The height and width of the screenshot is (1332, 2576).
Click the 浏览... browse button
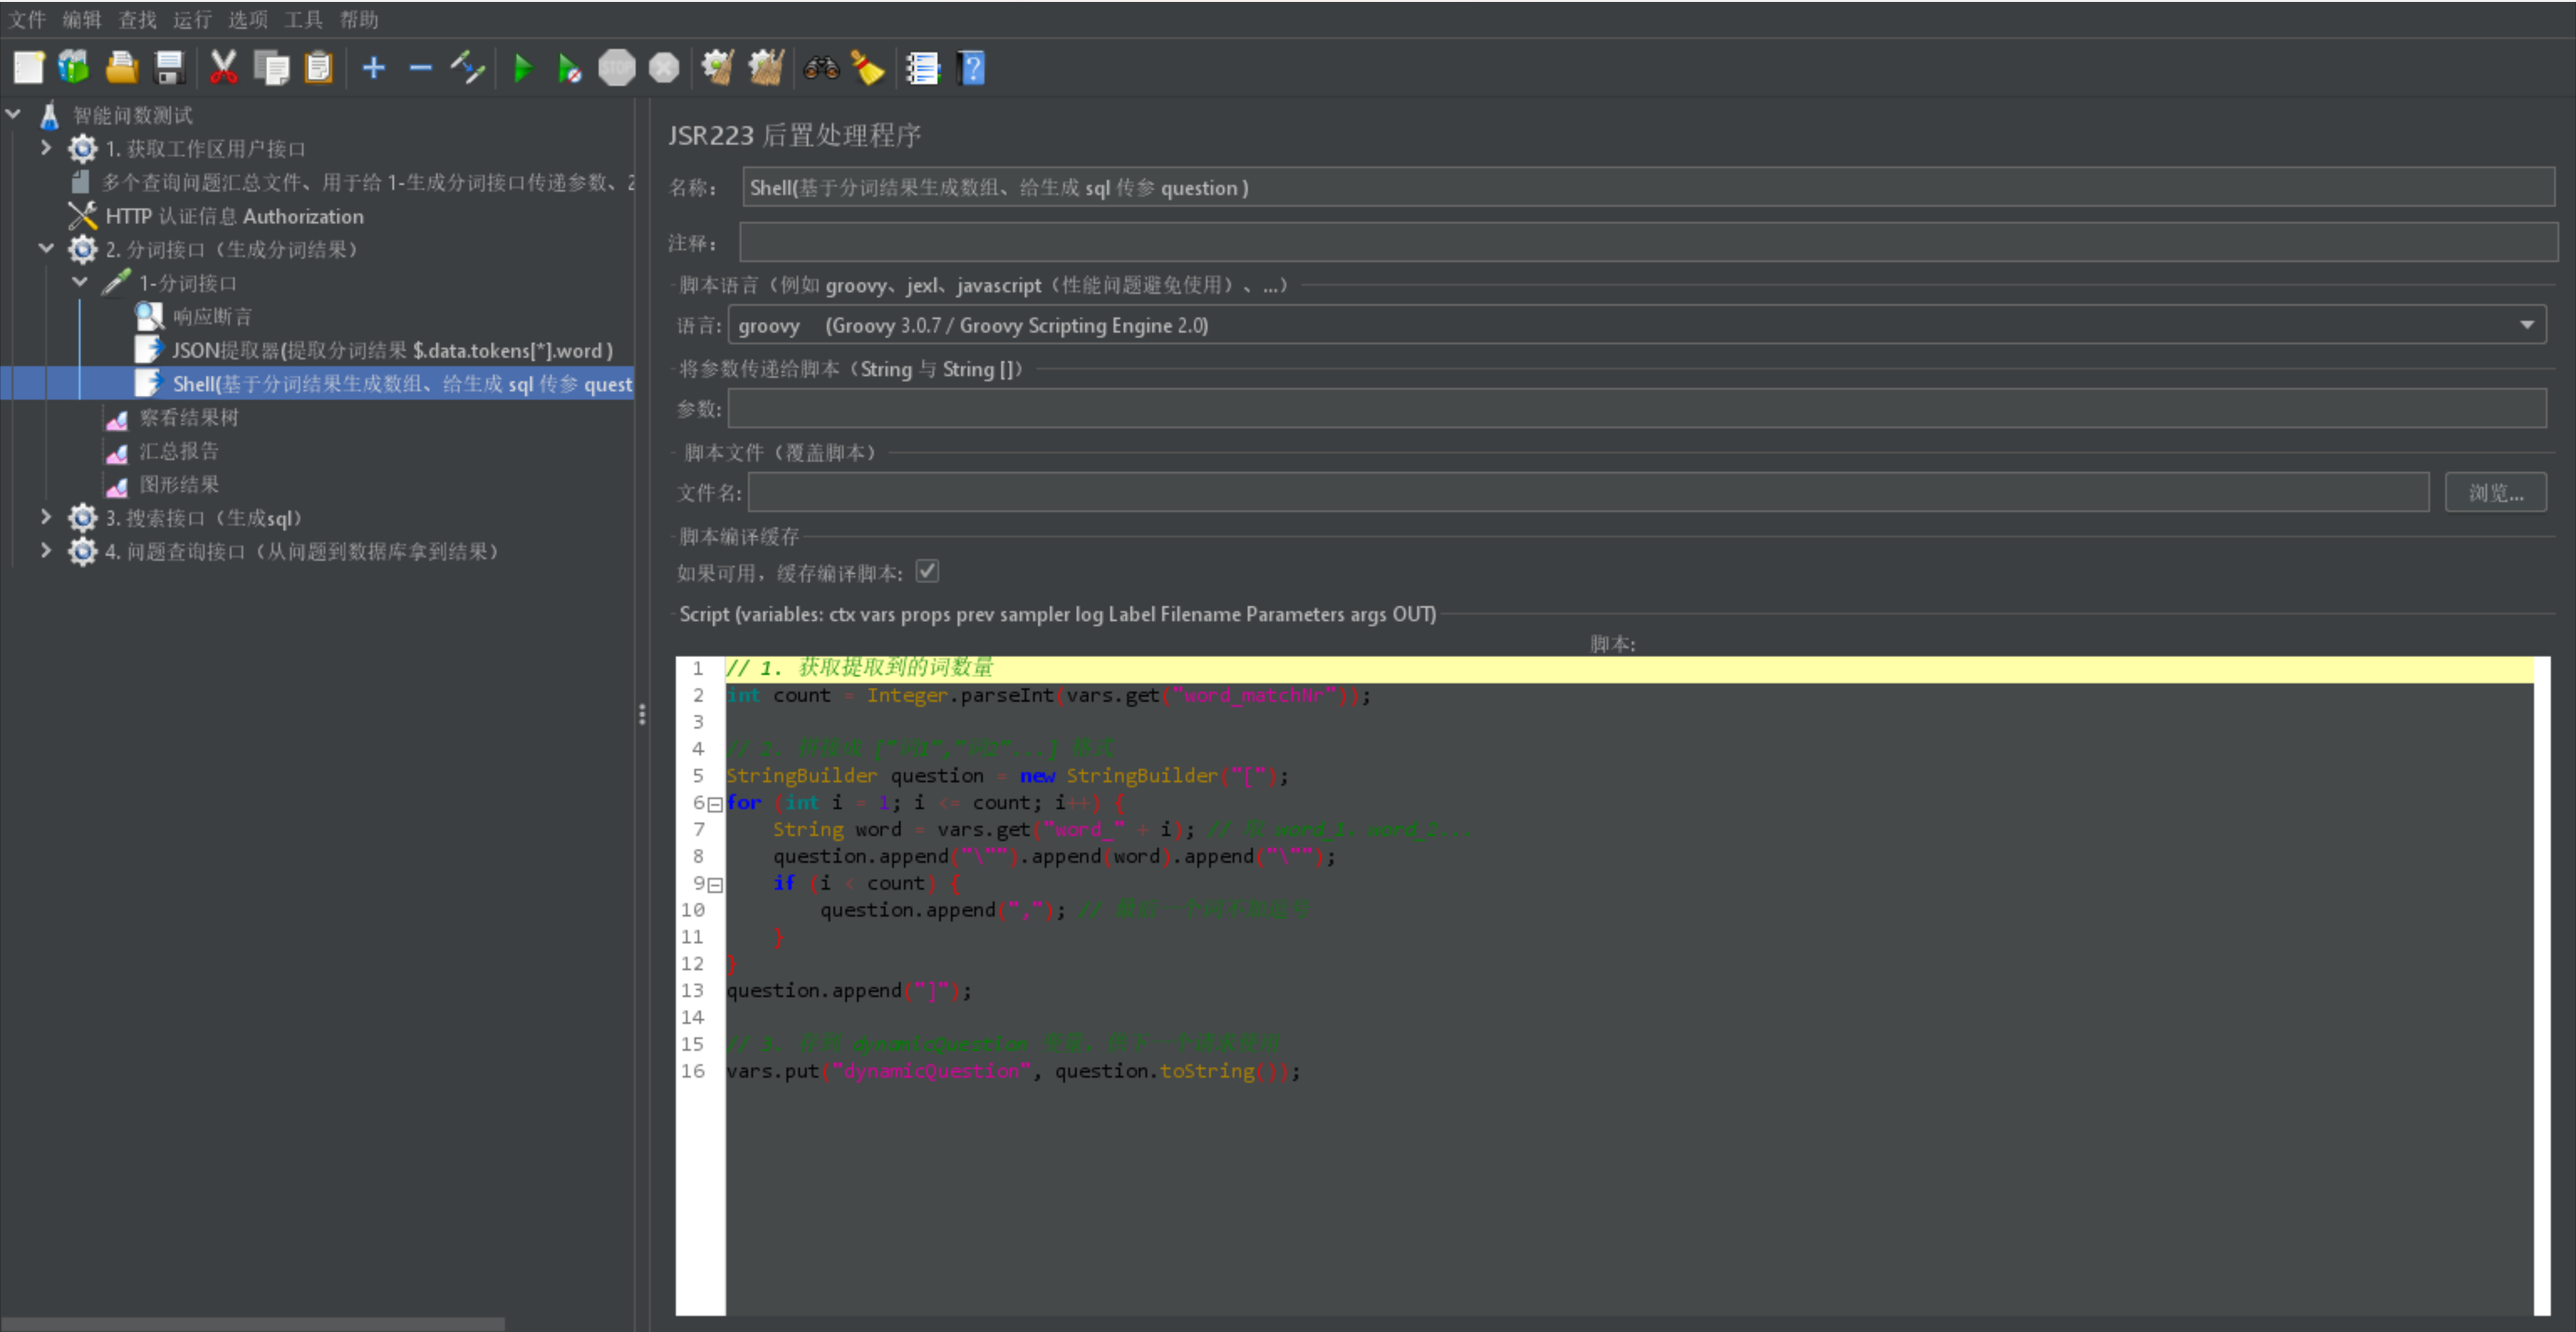[2495, 492]
